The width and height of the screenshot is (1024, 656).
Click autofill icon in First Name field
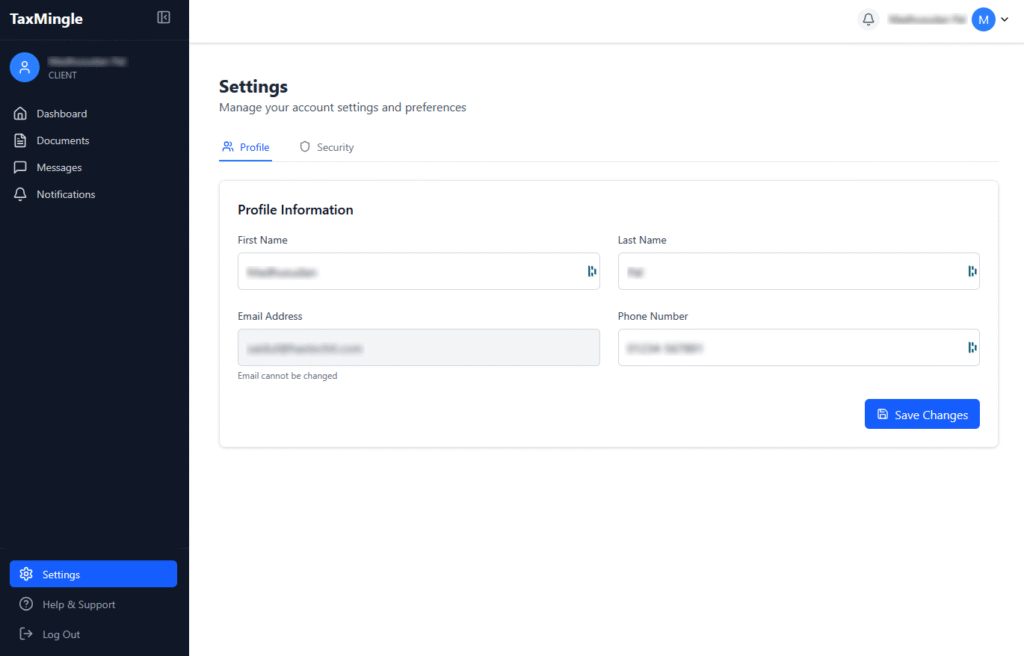coord(592,271)
